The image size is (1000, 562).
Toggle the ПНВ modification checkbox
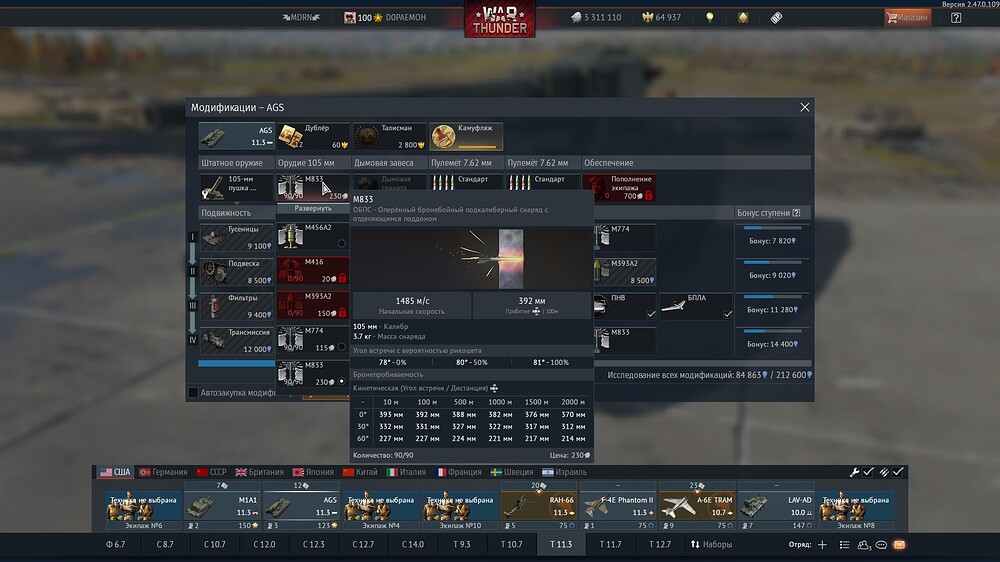tap(651, 314)
